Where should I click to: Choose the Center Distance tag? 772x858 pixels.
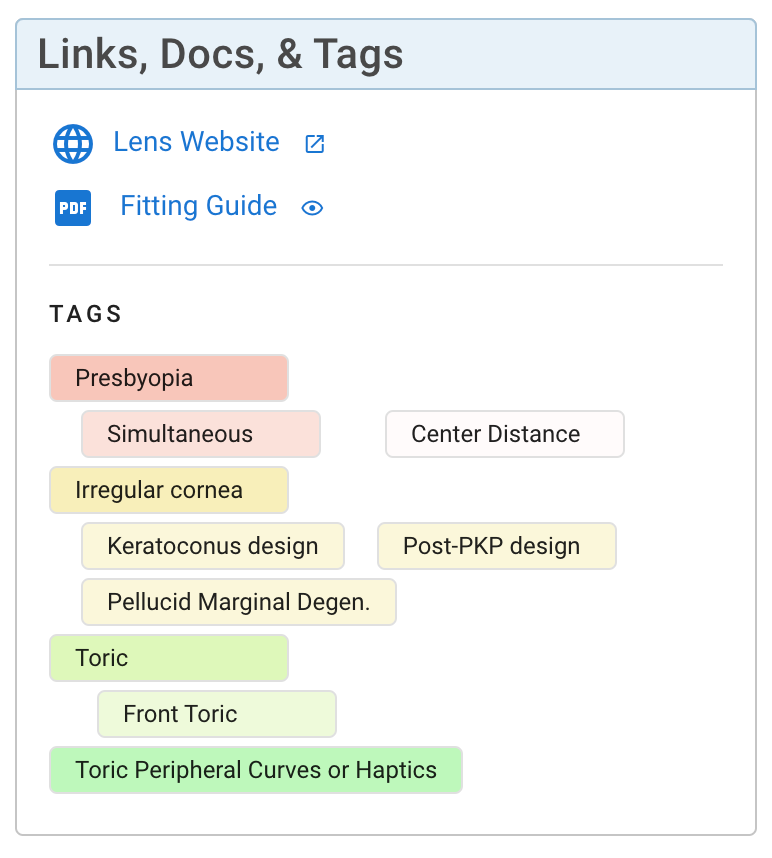pos(504,434)
